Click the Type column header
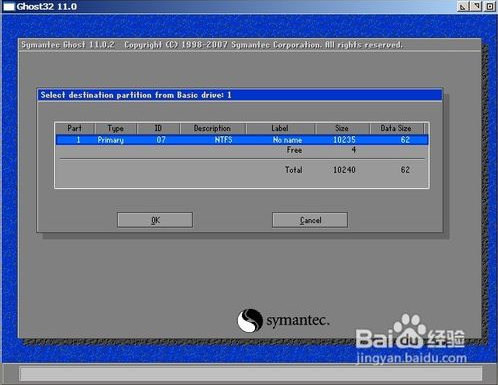The width and height of the screenshot is (498, 385). pyautogui.click(x=116, y=128)
